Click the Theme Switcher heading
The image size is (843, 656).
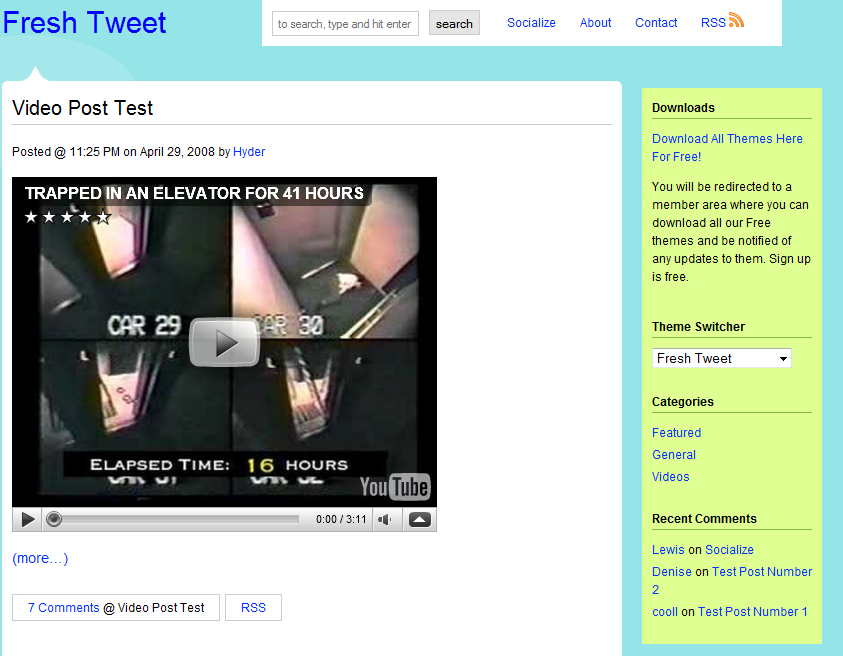point(698,327)
